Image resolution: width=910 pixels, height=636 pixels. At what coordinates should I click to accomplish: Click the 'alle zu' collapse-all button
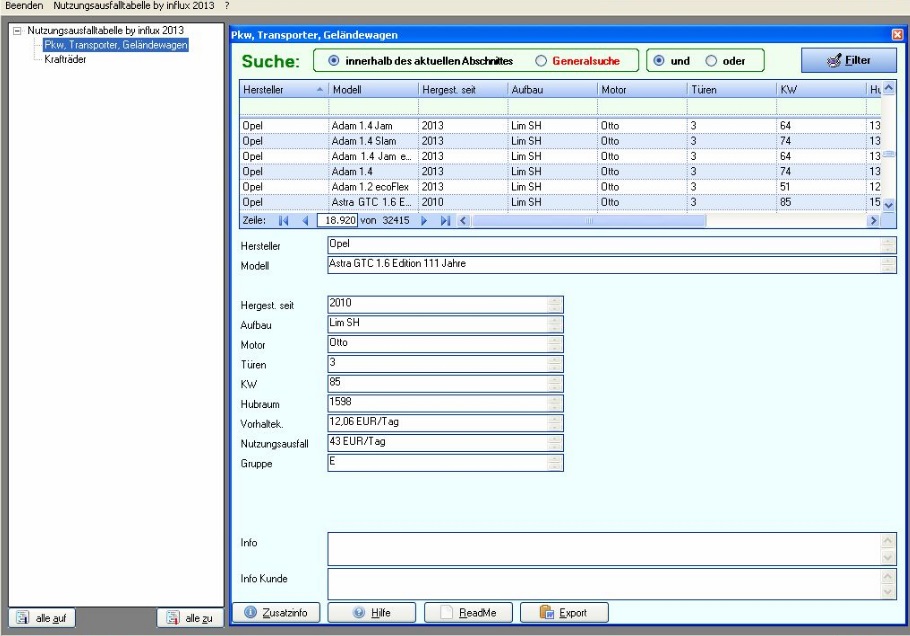pyautogui.click(x=190, y=618)
